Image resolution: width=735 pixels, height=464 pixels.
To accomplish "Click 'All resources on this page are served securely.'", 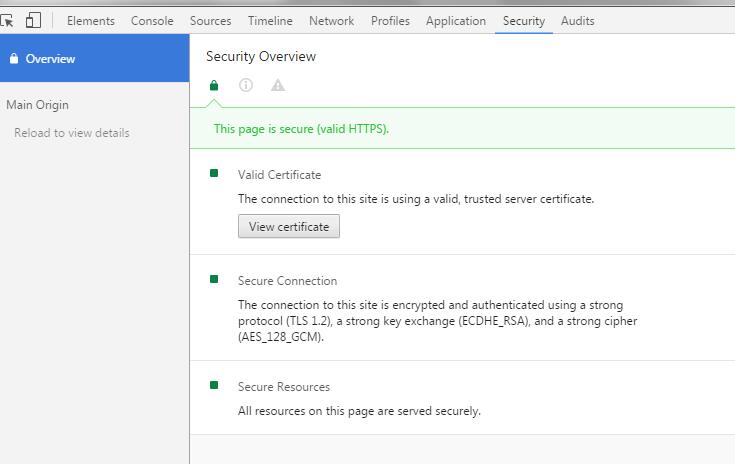I will (359, 411).
